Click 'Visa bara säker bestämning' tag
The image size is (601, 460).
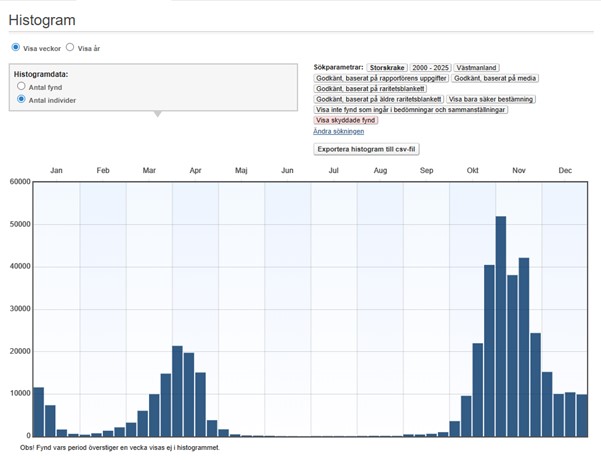(491, 99)
